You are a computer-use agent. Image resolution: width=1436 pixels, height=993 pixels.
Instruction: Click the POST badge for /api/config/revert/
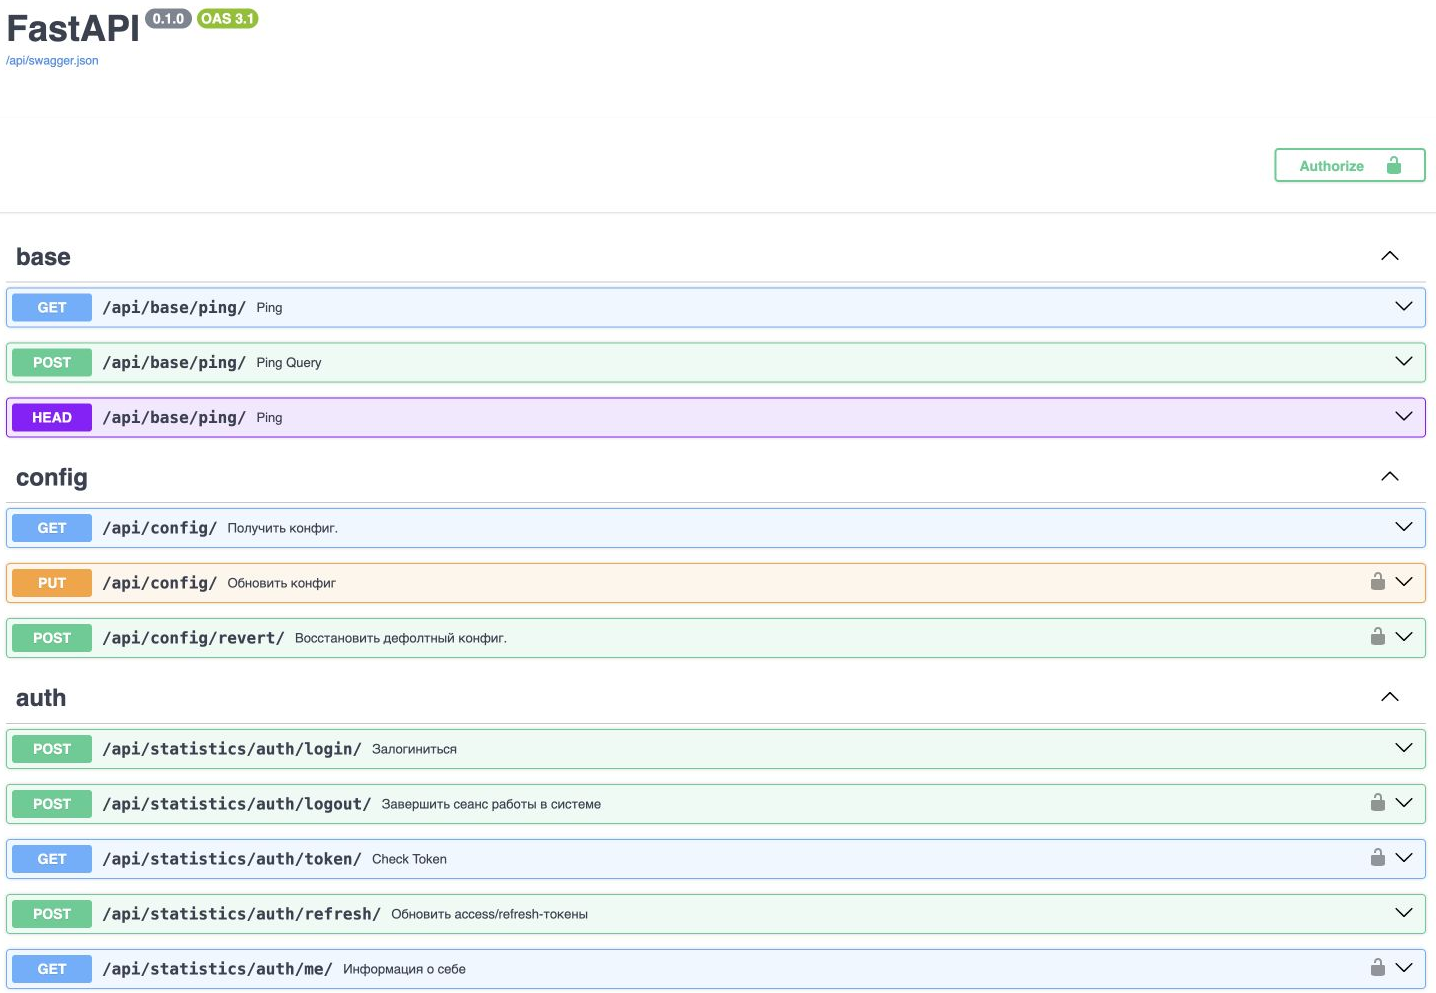[x=52, y=638]
